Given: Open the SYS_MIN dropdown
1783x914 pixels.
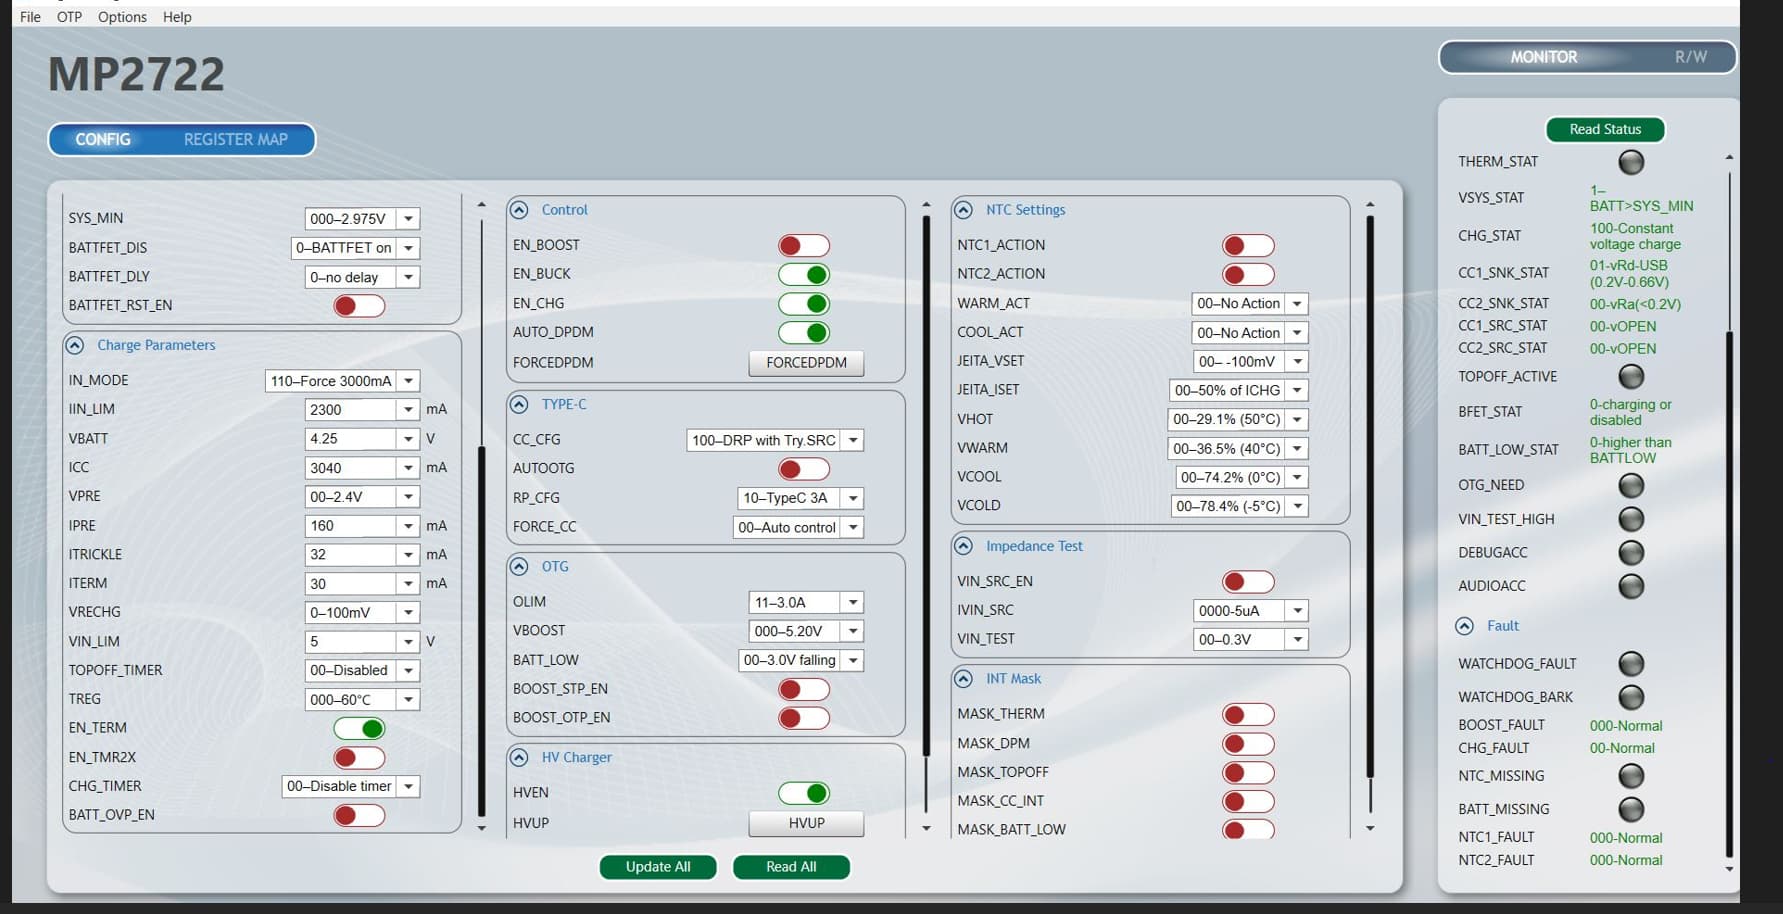Looking at the screenshot, I should [361, 219].
